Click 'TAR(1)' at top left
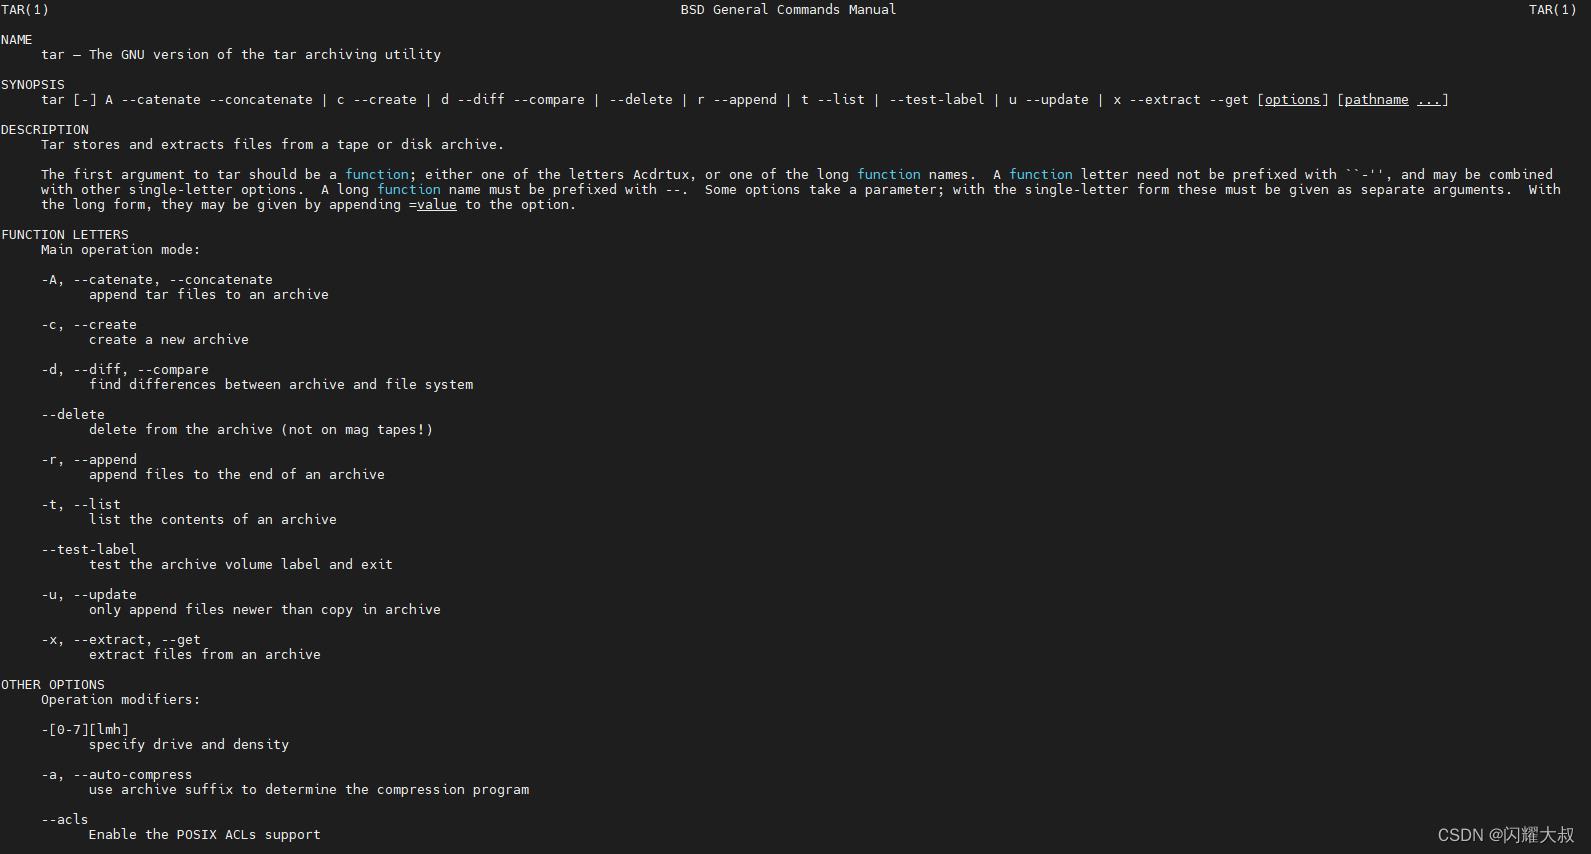This screenshot has width=1591, height=854. pyautogui.click(x=25, y=10)
